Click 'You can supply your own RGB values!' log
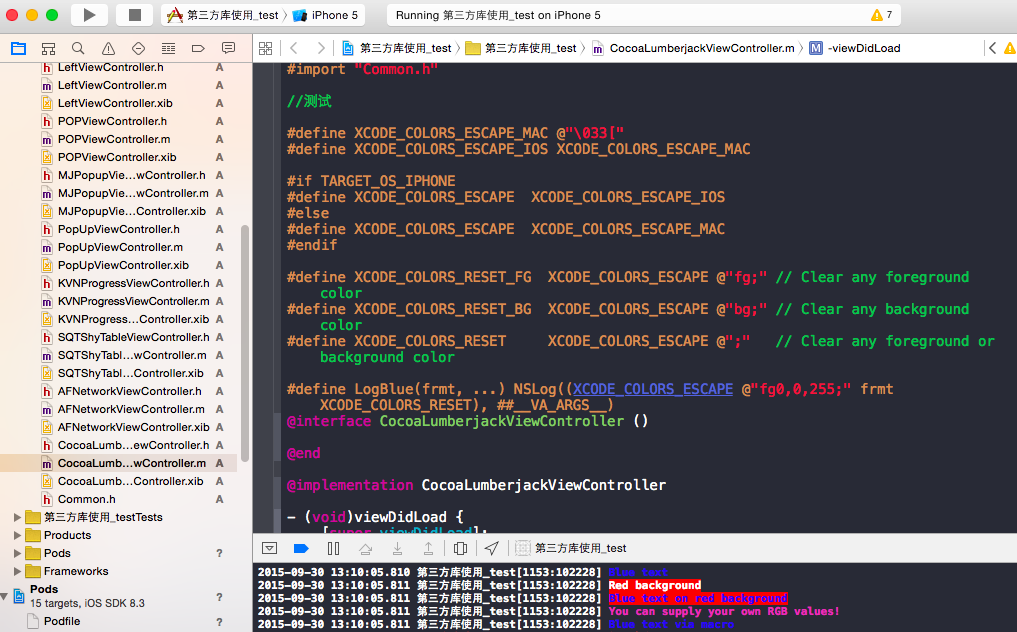1017x632 pixels. point(724,611)
